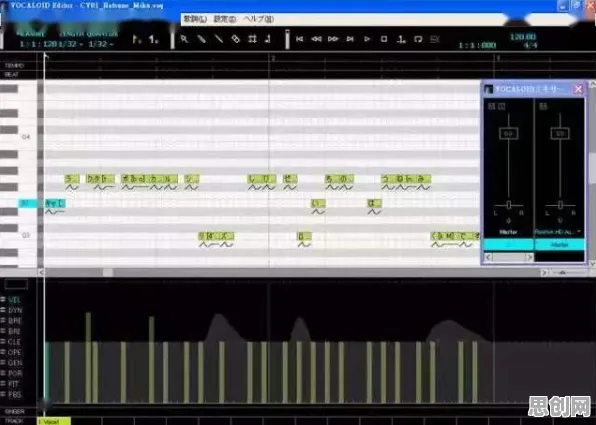Click the mixer horizontal scrollbar right arrow

point(529,257)
